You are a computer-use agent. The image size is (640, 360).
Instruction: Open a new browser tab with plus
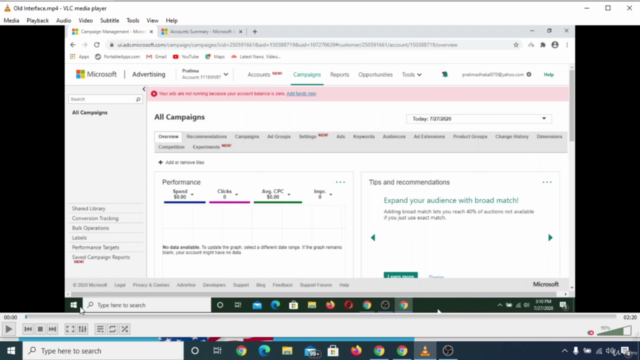255,31
